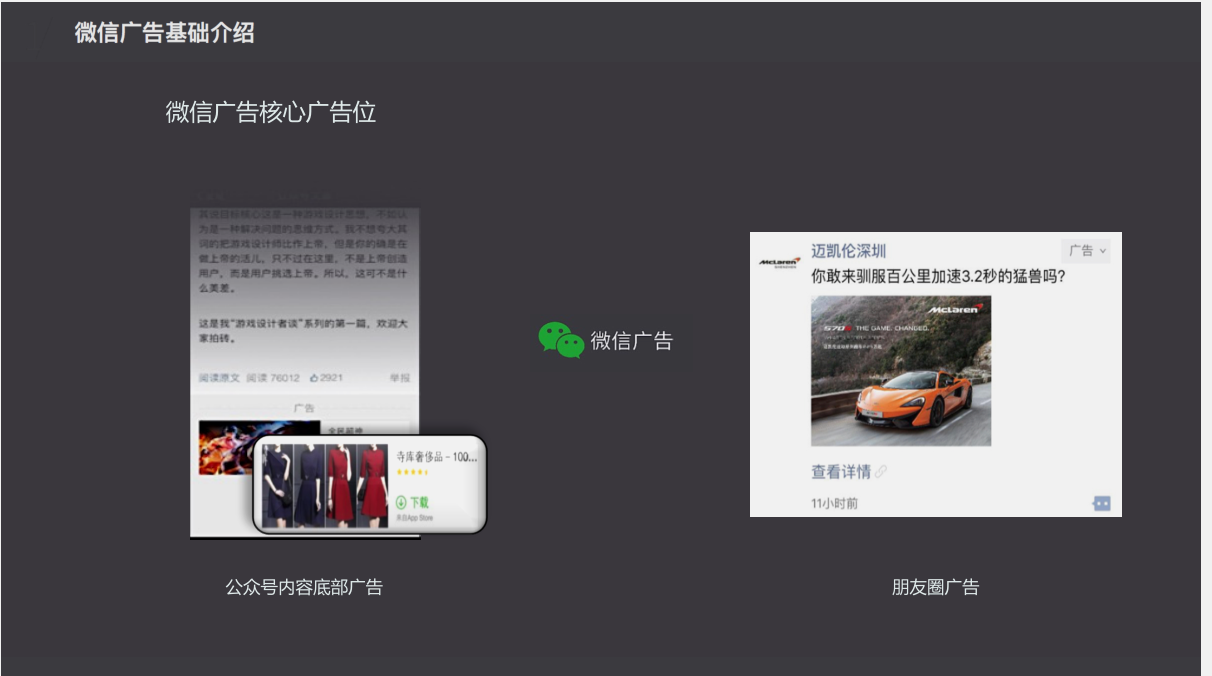
Task: Select the ad text 你敢来驯服百公里加速3.2秒的猛兽吗?
Action: click(x=938, y=275)
